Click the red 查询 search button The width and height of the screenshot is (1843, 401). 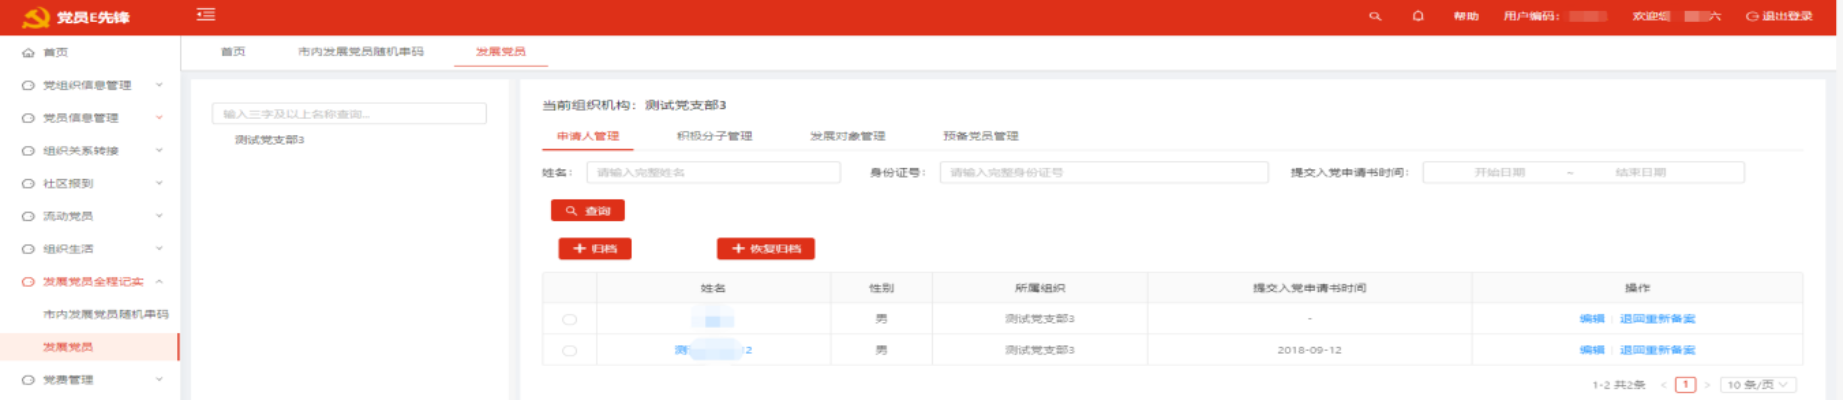coord(588,211)
